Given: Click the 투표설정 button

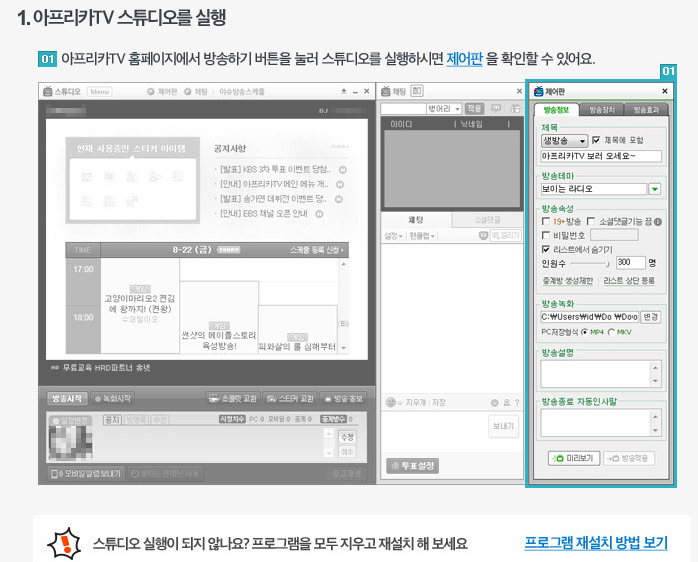Looking at the screenshot, I should pyautogui.click(x=413, y=466).
